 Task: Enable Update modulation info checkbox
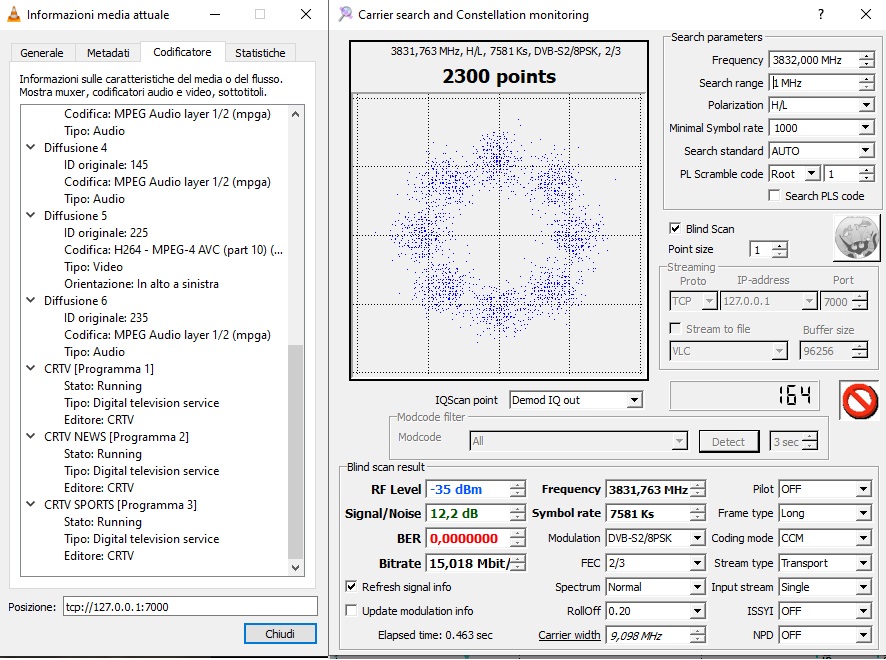pyautogui.click(x=351, y=610)
